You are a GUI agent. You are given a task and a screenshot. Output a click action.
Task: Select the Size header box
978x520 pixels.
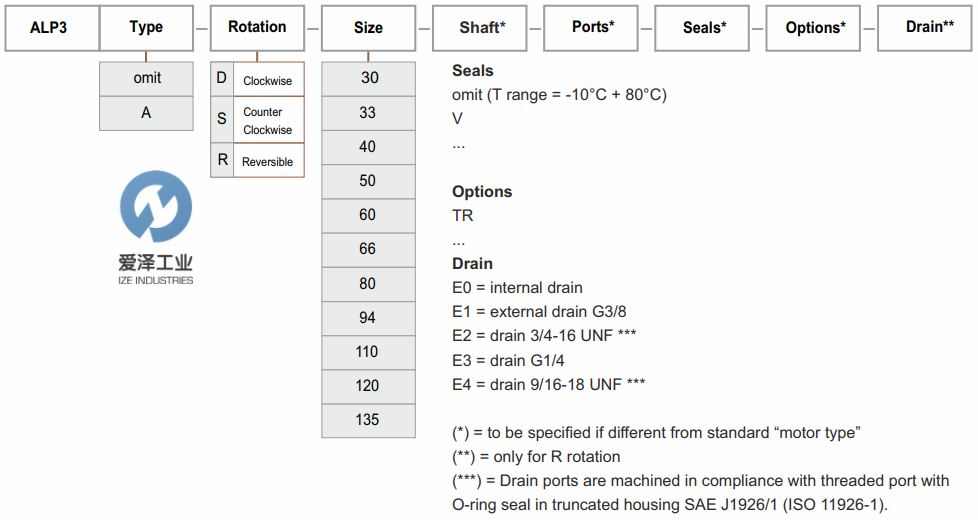tap(368, 28)
